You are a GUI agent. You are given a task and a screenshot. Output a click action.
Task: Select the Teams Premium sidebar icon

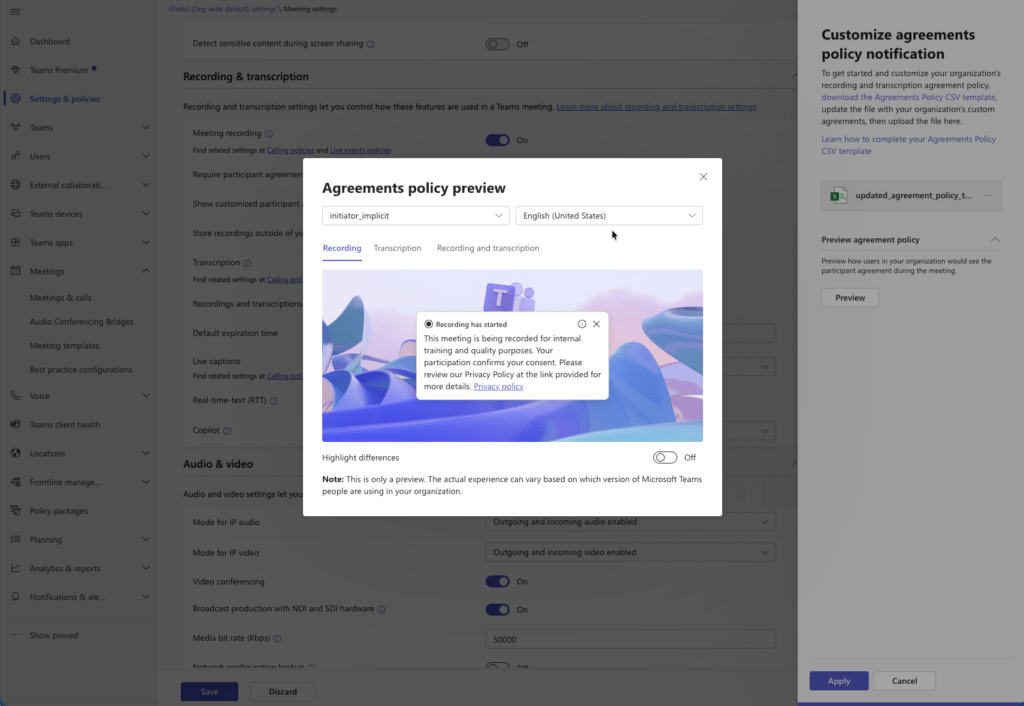pyautogui.click(x=16, y=71)
